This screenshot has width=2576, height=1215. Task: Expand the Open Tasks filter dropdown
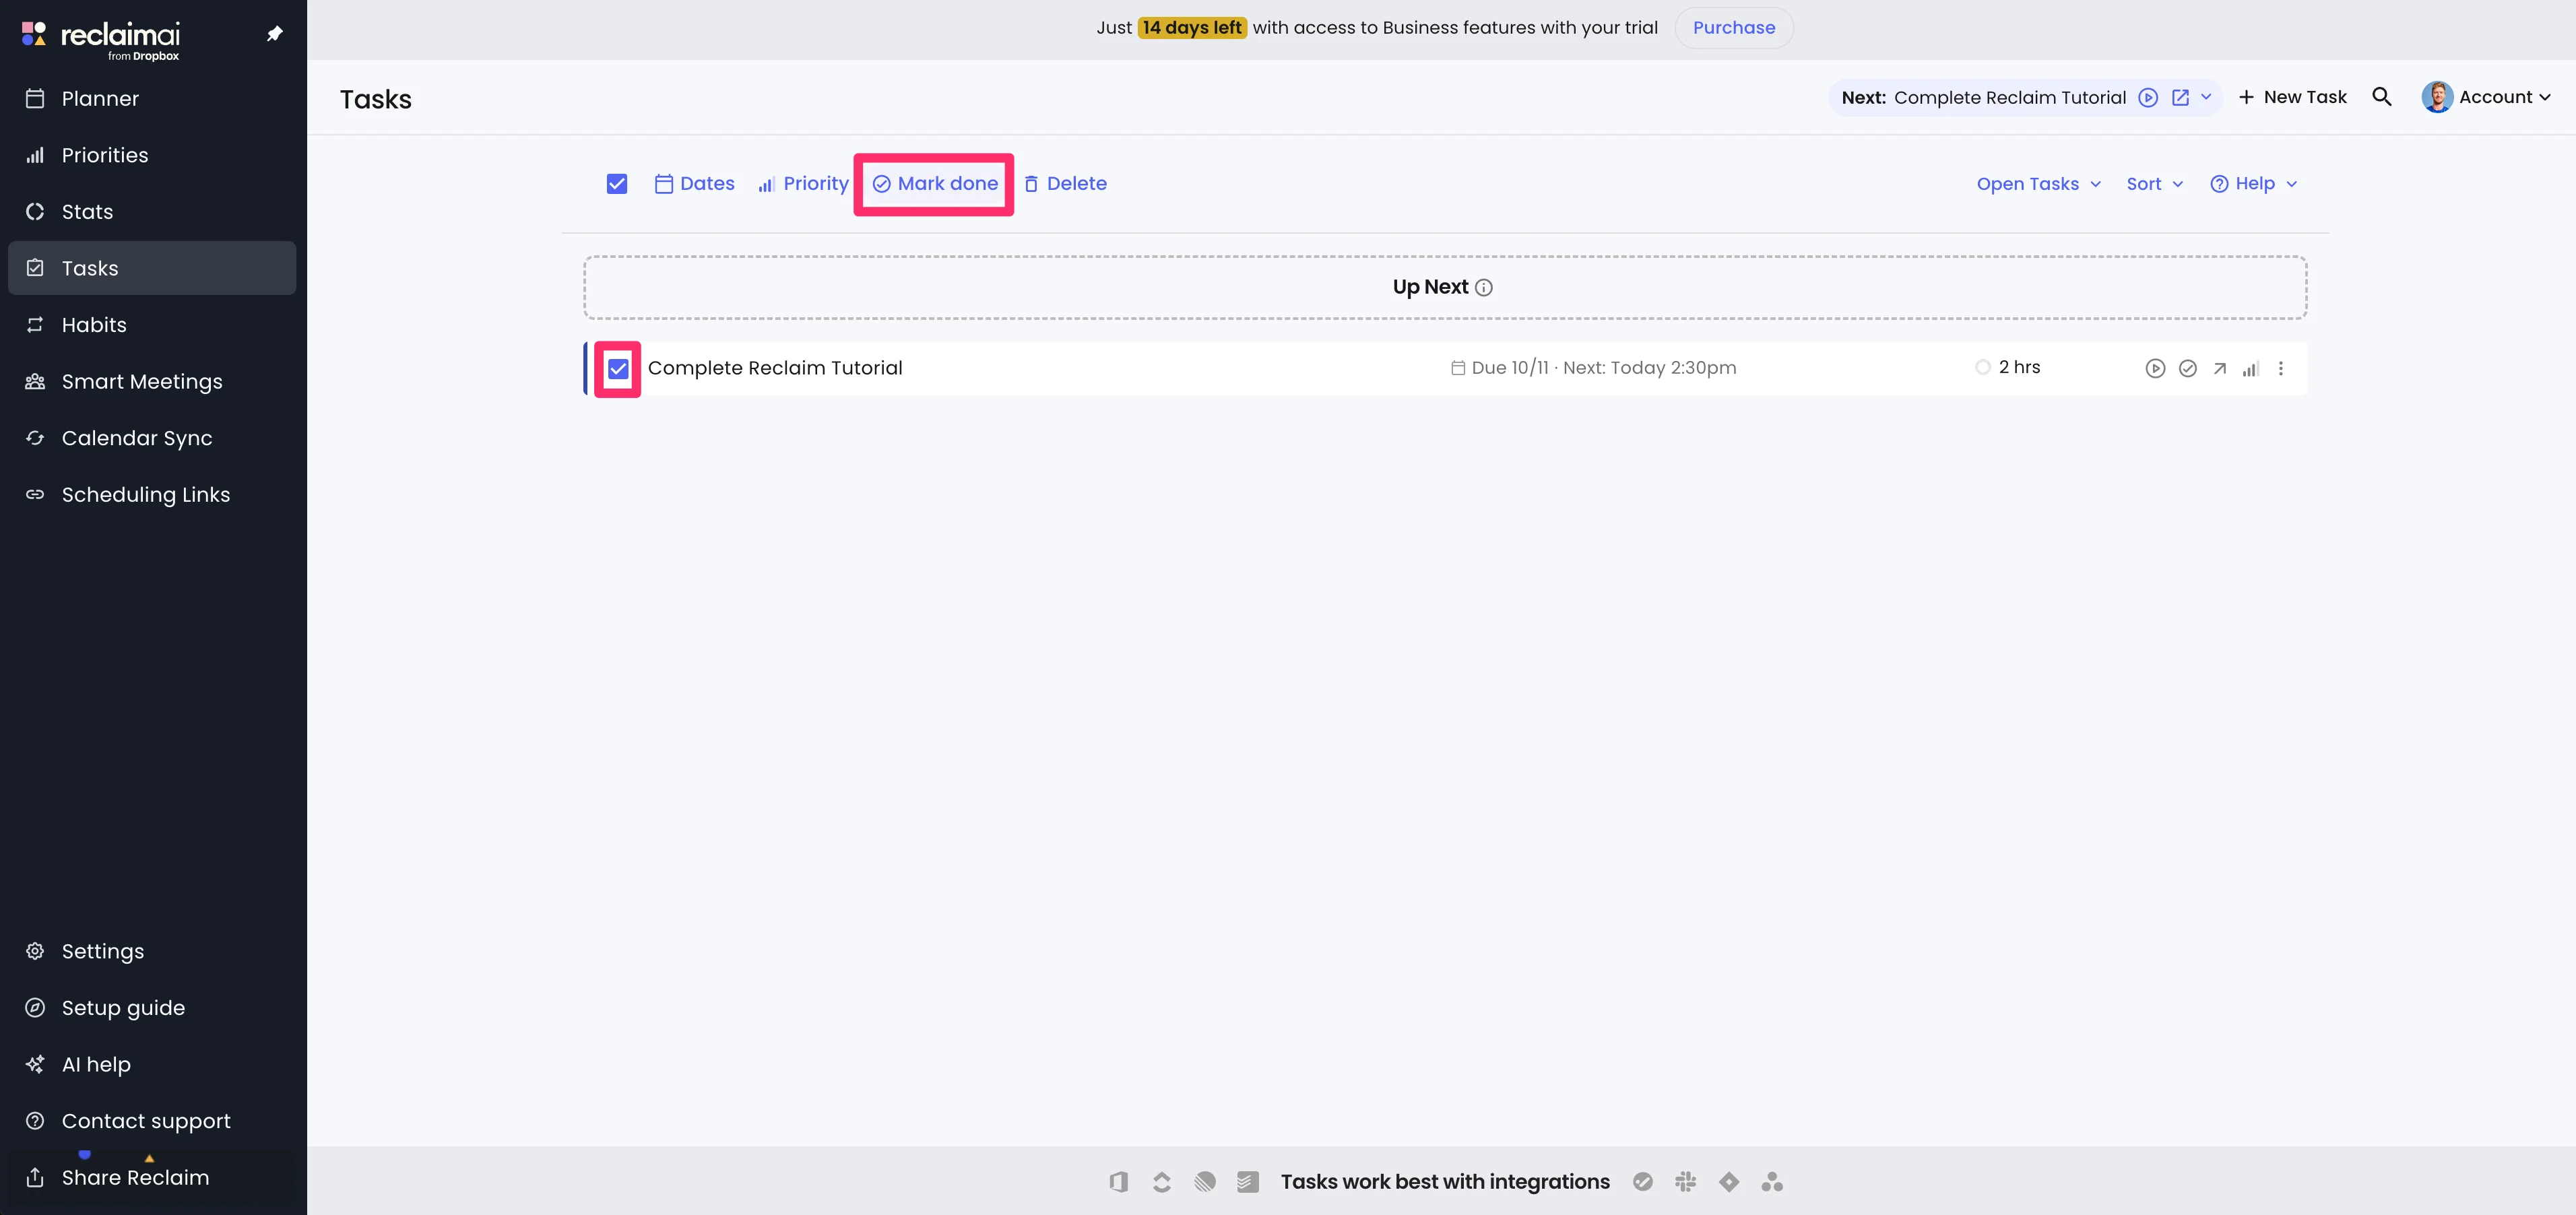coord(2038,184)
